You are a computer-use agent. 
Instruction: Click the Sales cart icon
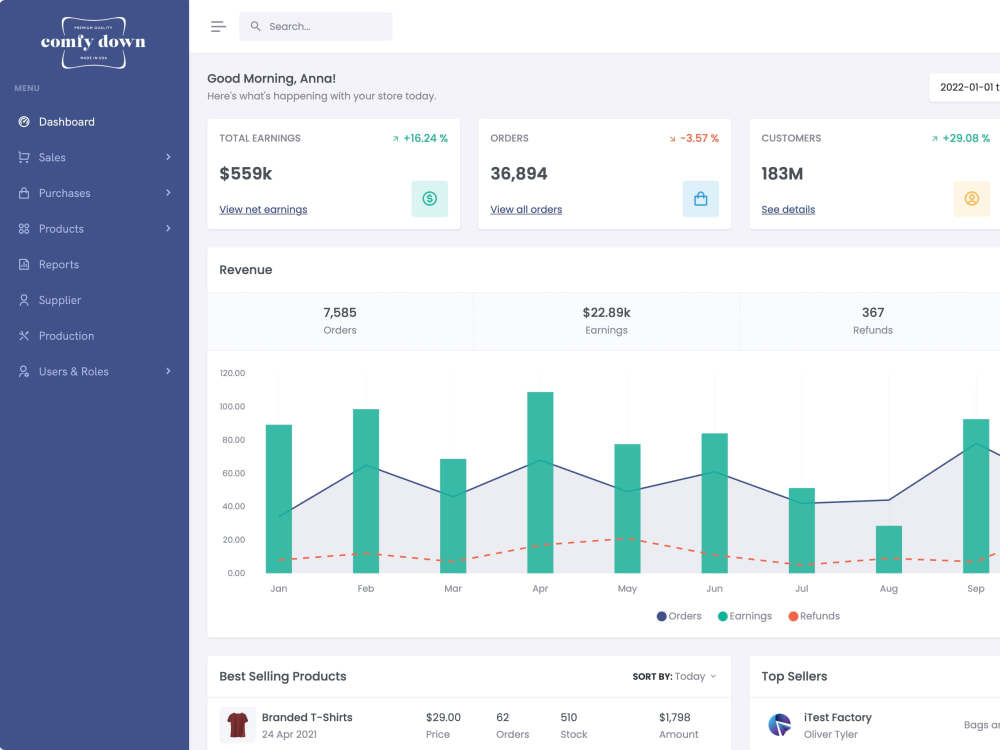point(24,157)
